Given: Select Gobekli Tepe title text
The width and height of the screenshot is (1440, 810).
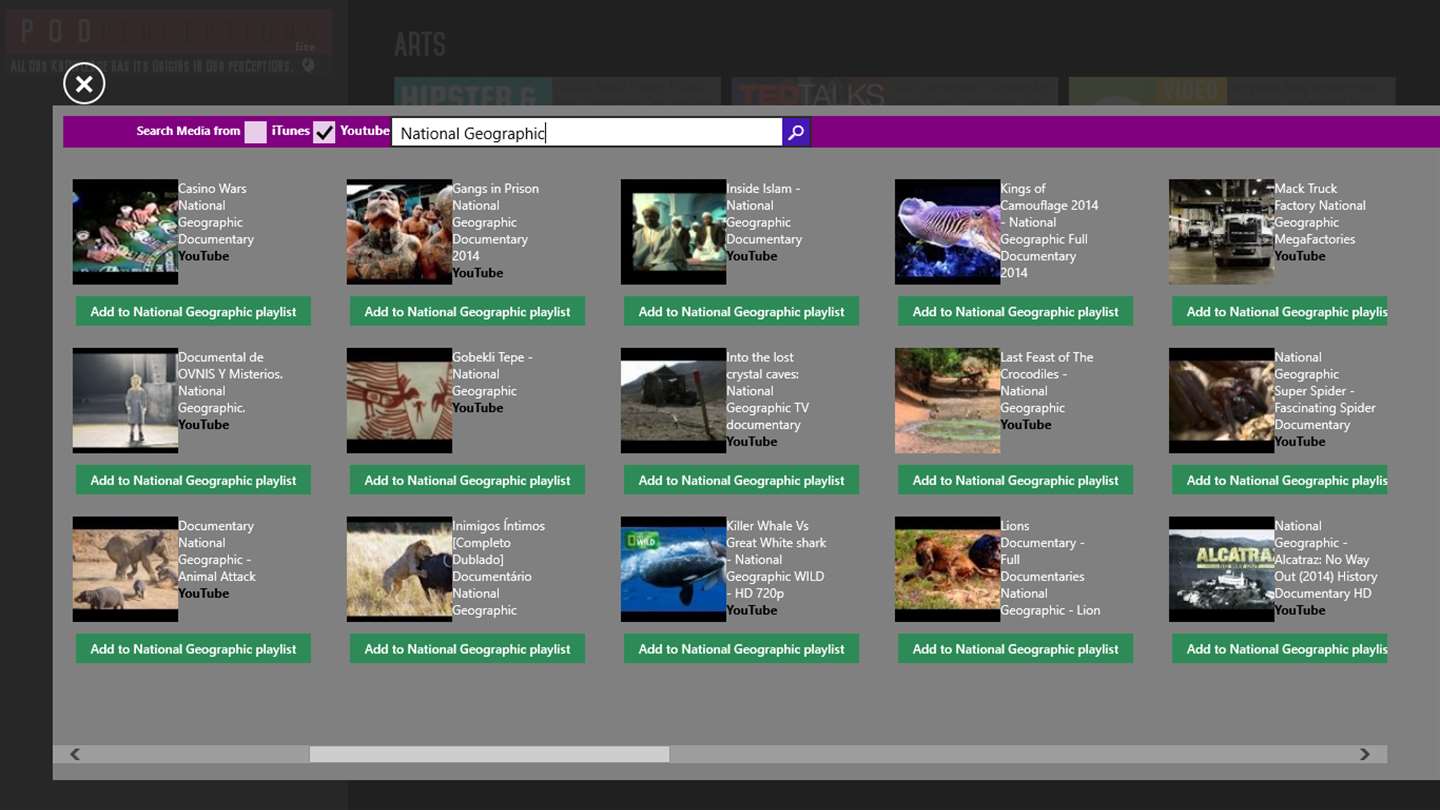Looking at the screenshot, I should click(492, 374).
